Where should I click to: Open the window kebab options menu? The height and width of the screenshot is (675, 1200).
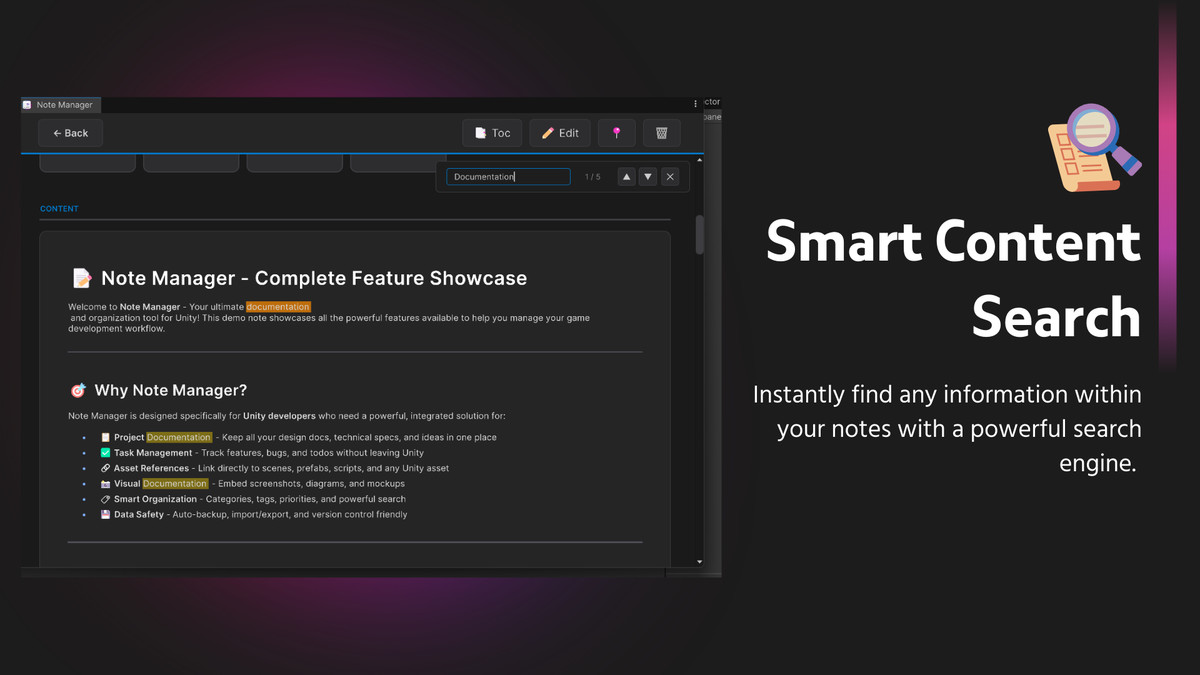click(695, 104)
